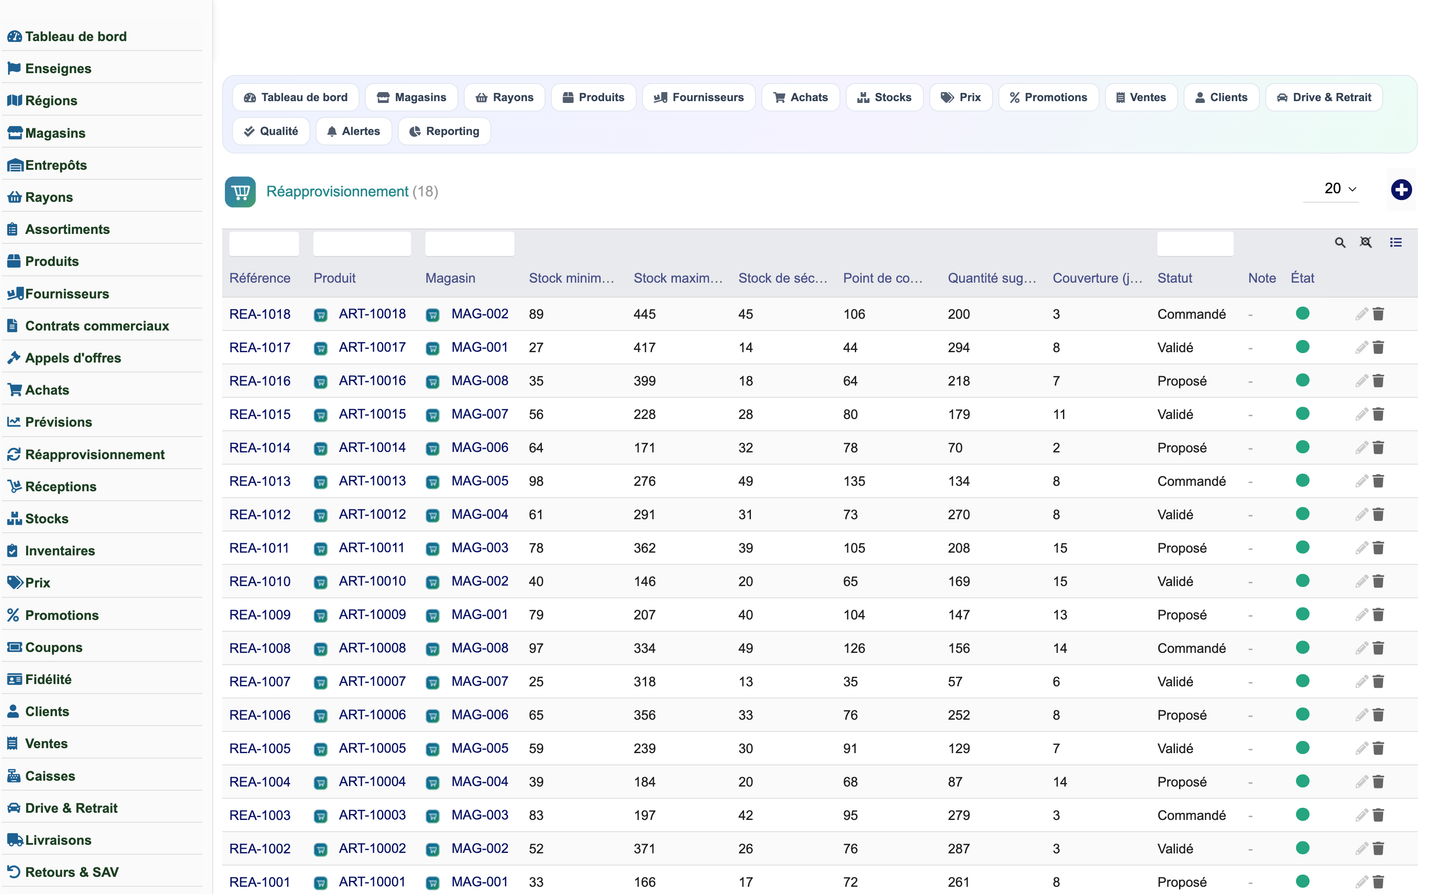Click the blue plus add record icon
Viewport: 1445px width, 894px height.
click(x=1401, y=189)
